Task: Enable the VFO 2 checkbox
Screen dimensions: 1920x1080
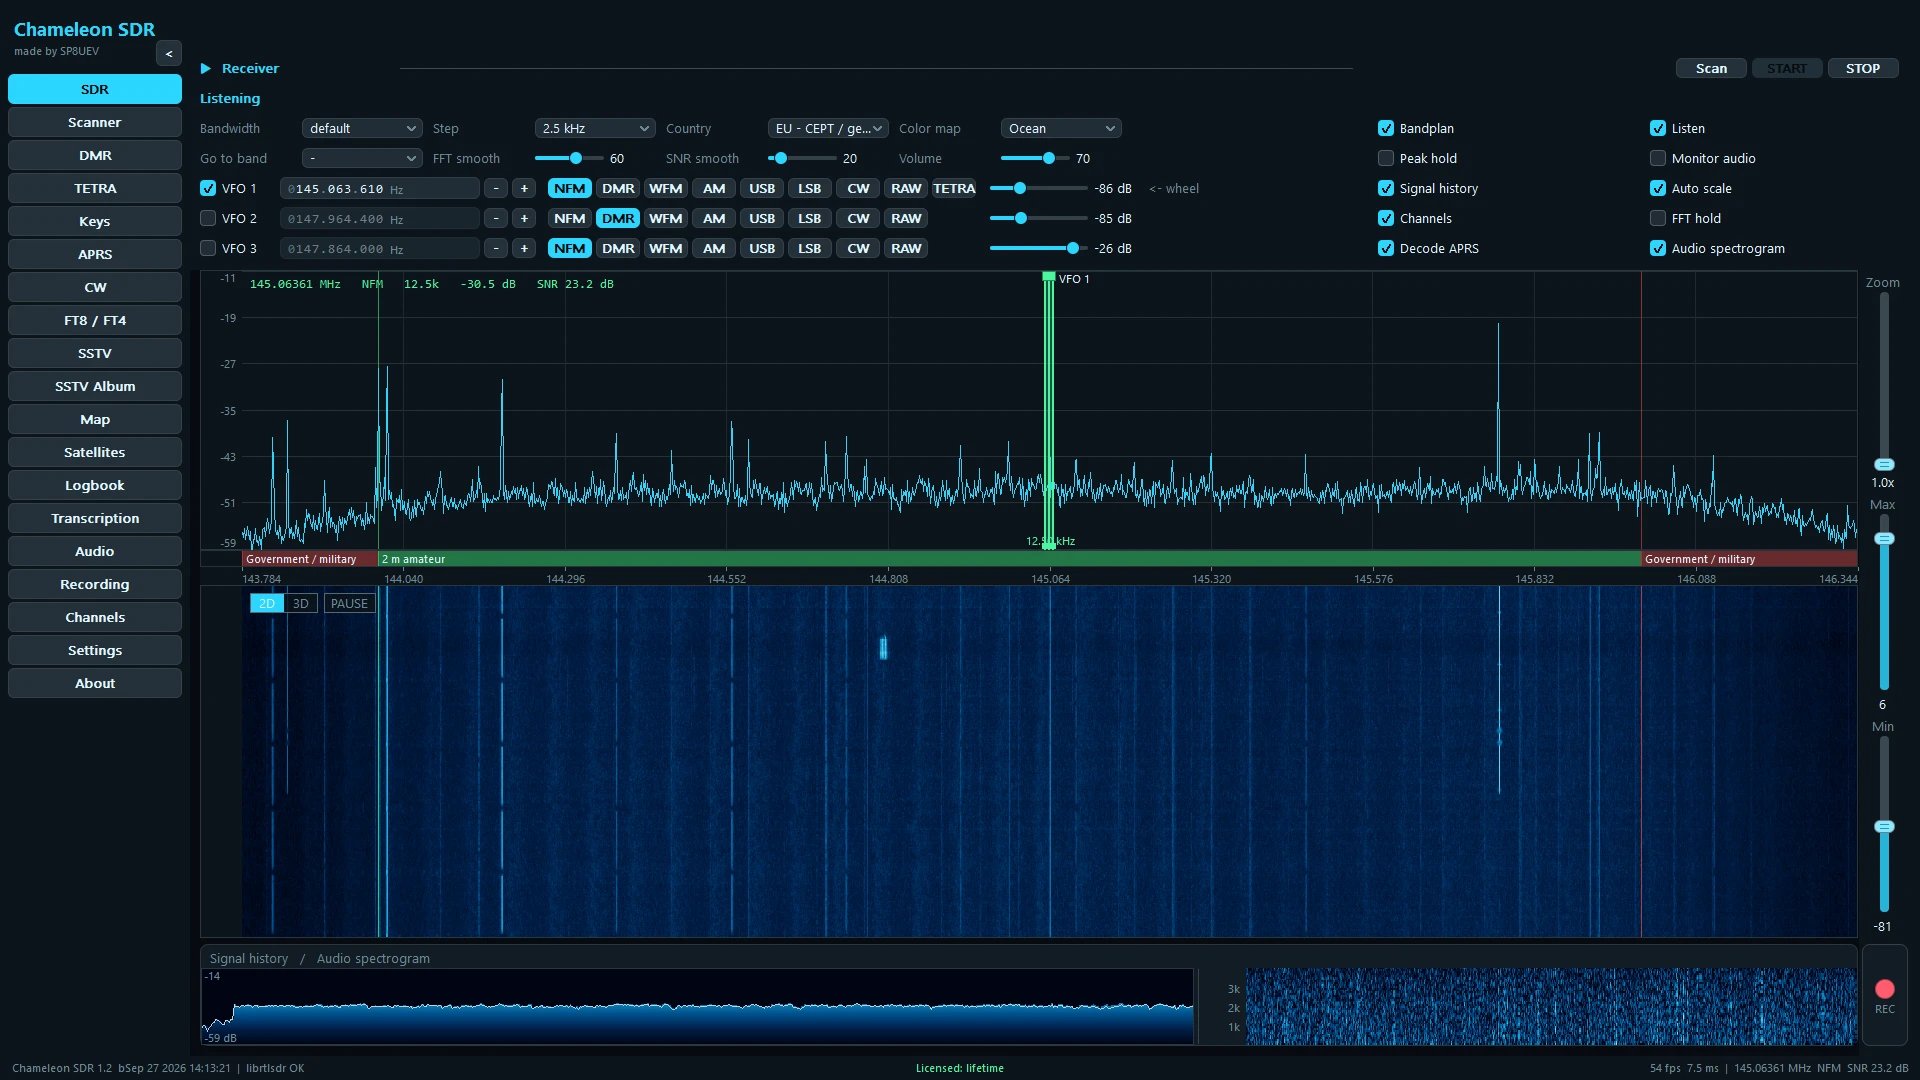Action: click(208, 218)
